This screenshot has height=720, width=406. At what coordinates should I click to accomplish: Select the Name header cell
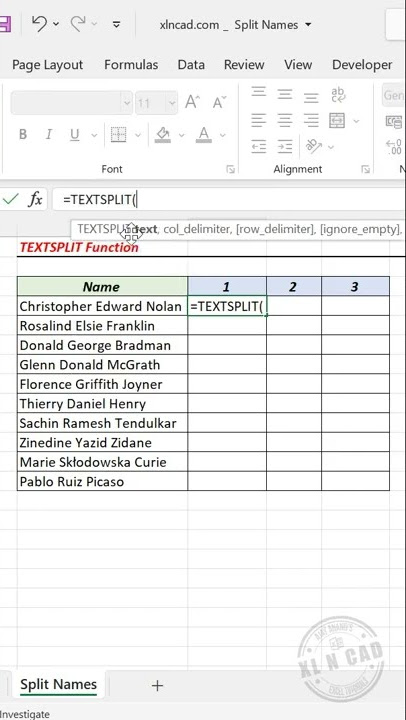[x=102, y=287]
